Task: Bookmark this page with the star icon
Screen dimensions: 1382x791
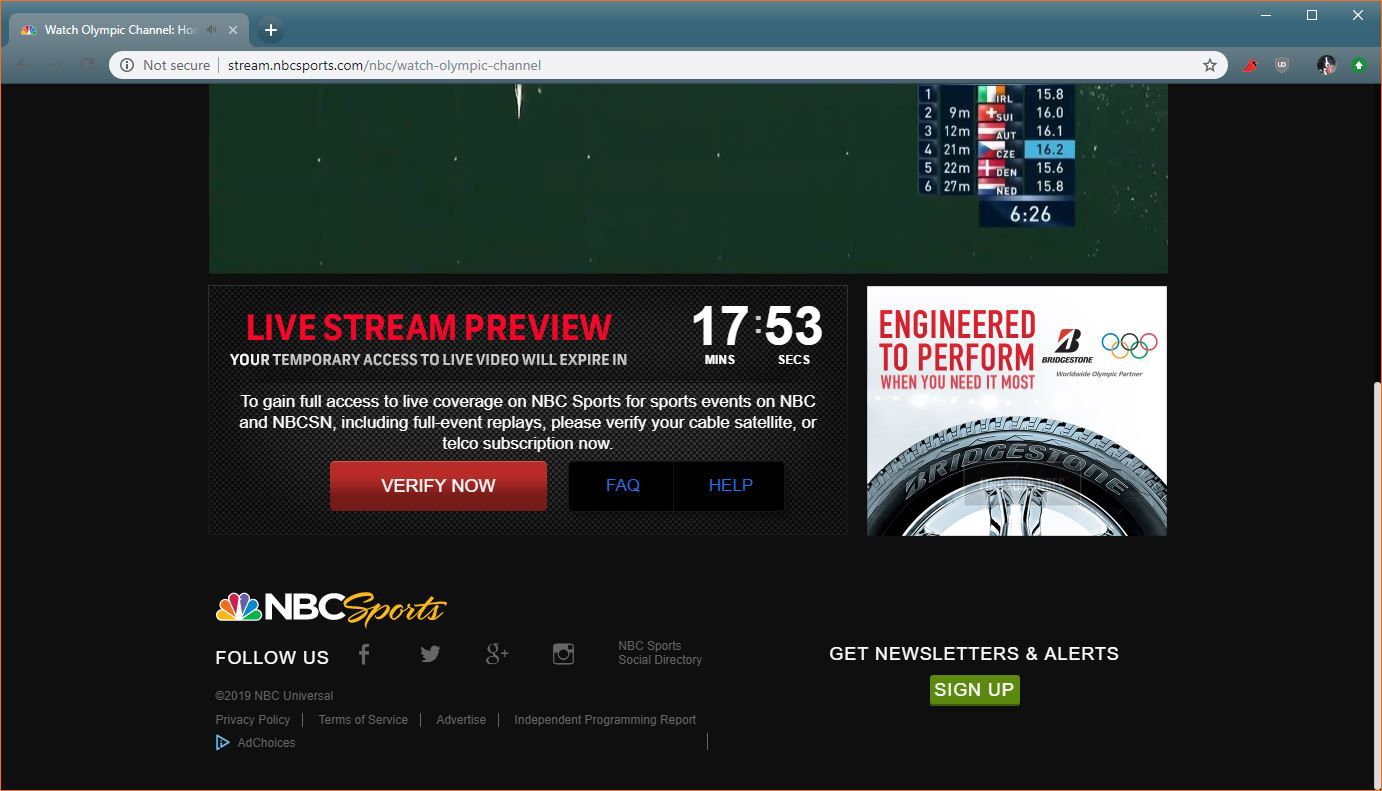Action: pos(1210,65)
